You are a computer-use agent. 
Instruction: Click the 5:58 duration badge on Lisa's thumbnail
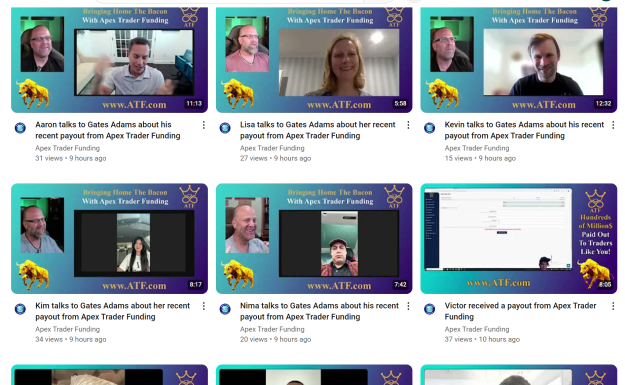pyautogui.click(x=400, y=104)
